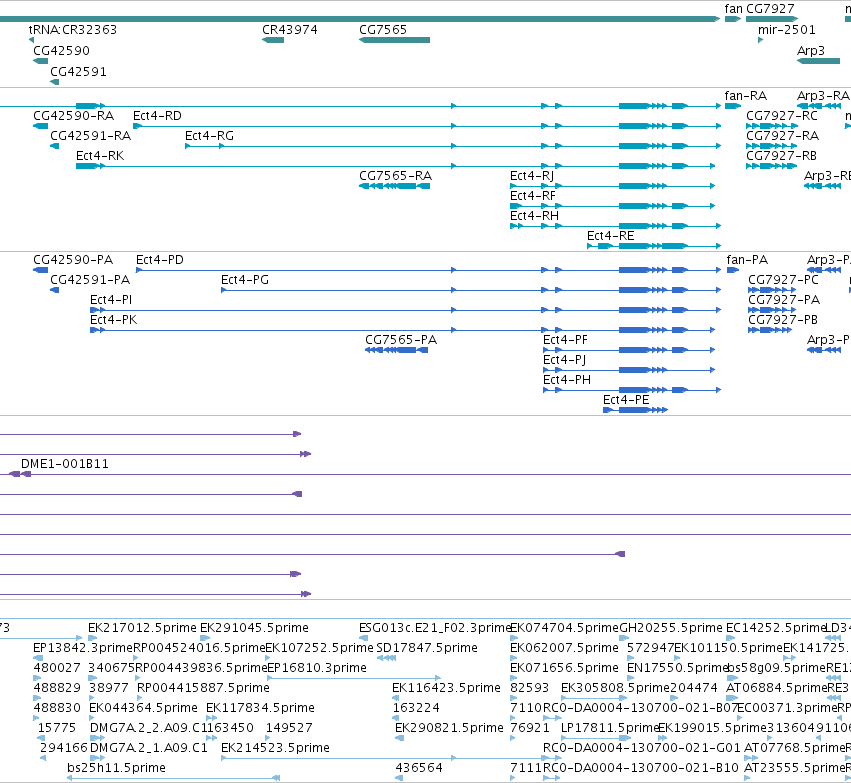Click the CR43974 gene label
This screenshot has height=783, width=851.
click(x=290, y=29)
